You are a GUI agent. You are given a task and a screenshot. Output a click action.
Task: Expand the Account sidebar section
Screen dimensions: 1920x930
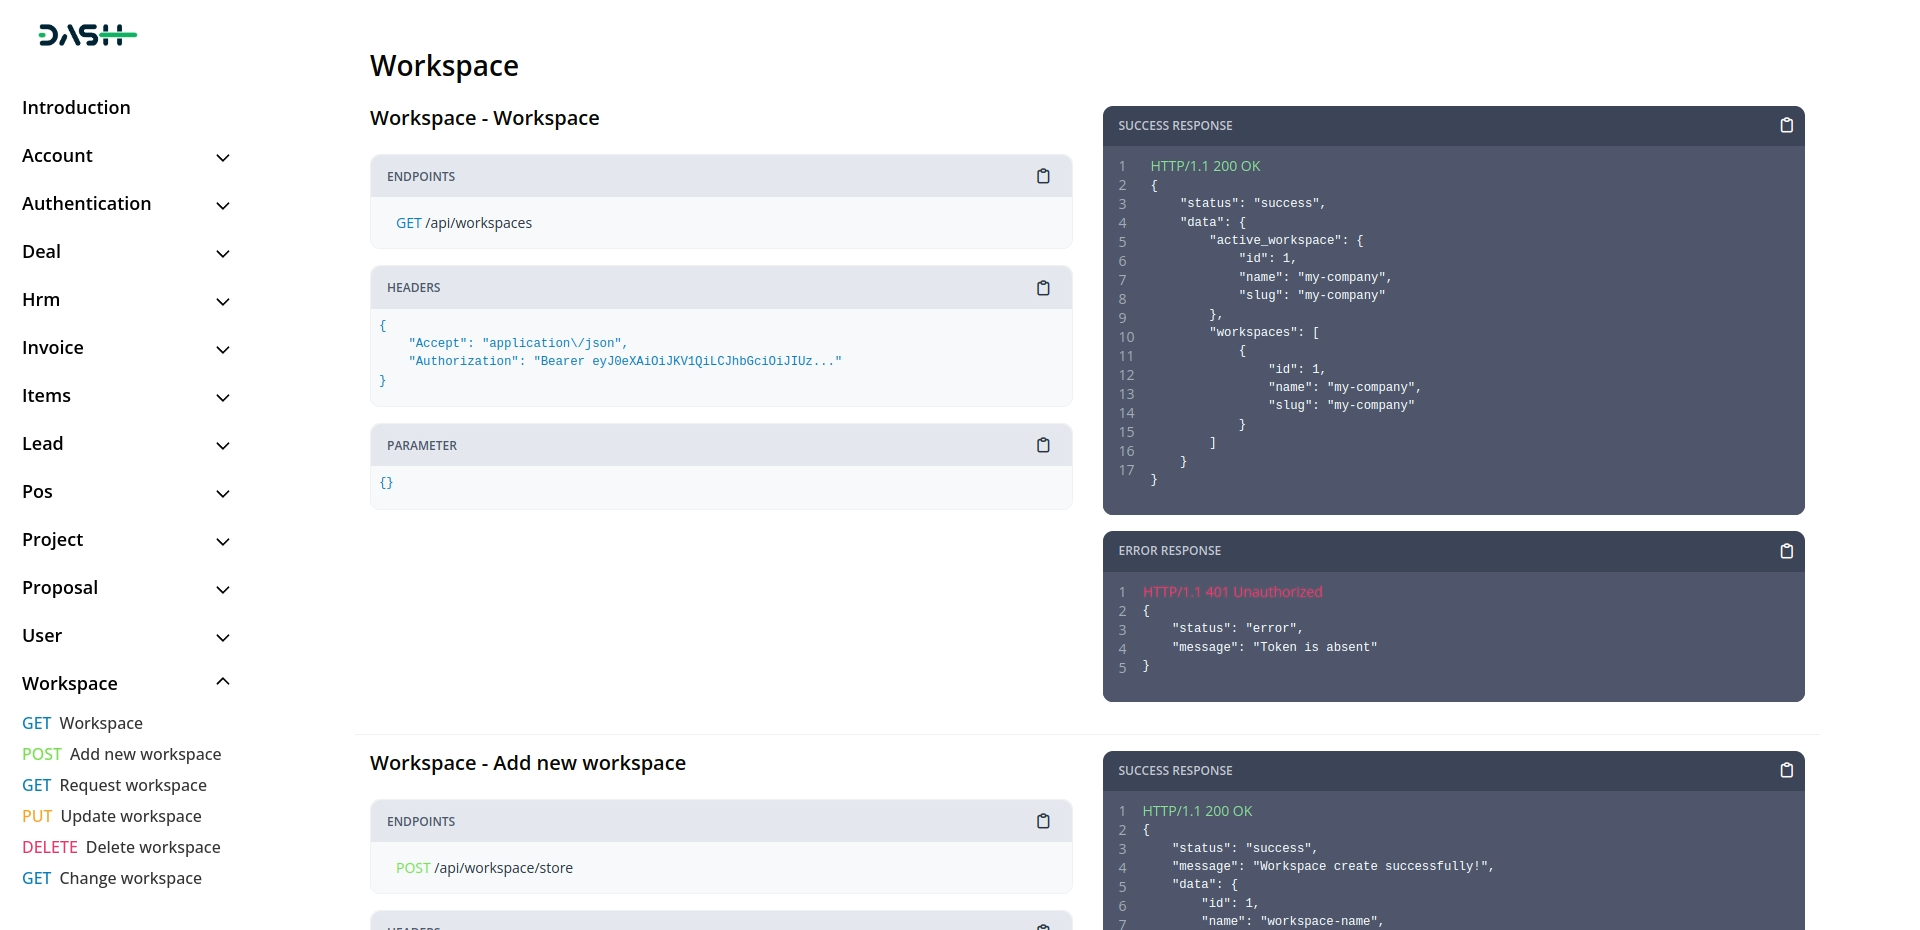pyautogui.click(x=223, y=157)
